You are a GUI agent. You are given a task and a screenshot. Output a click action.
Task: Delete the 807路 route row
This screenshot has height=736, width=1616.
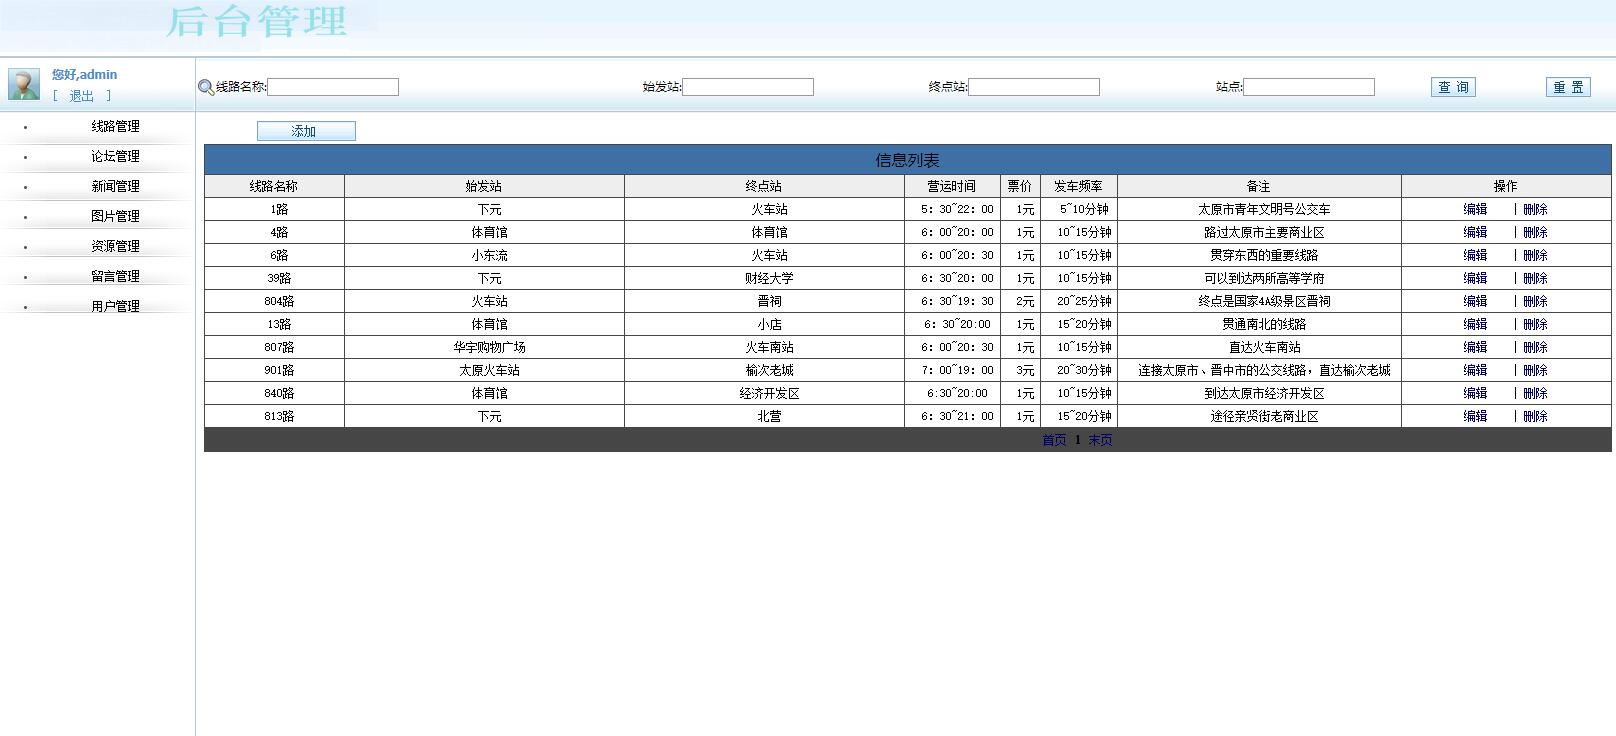(x=1535, y=347)
